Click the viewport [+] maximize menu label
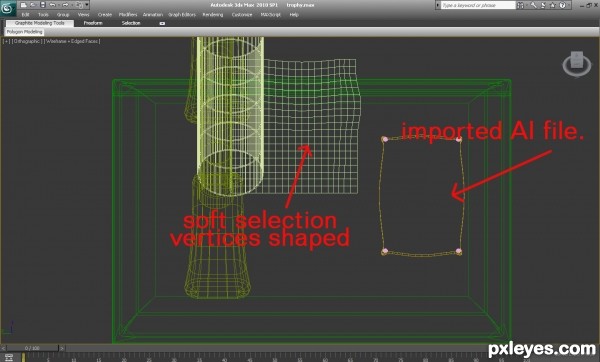Image resolution: width=600 pixels, height=362 pixels. 7,41
